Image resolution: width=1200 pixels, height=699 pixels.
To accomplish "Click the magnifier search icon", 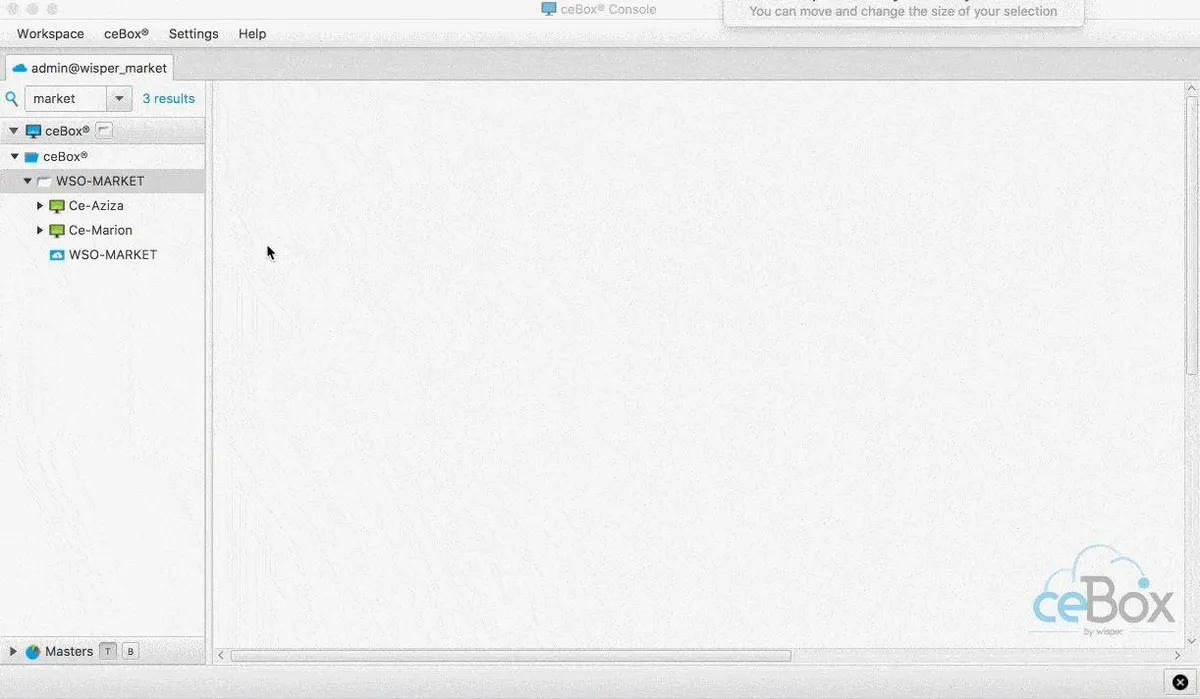I will pyautogui.click(x=12, y=98).
